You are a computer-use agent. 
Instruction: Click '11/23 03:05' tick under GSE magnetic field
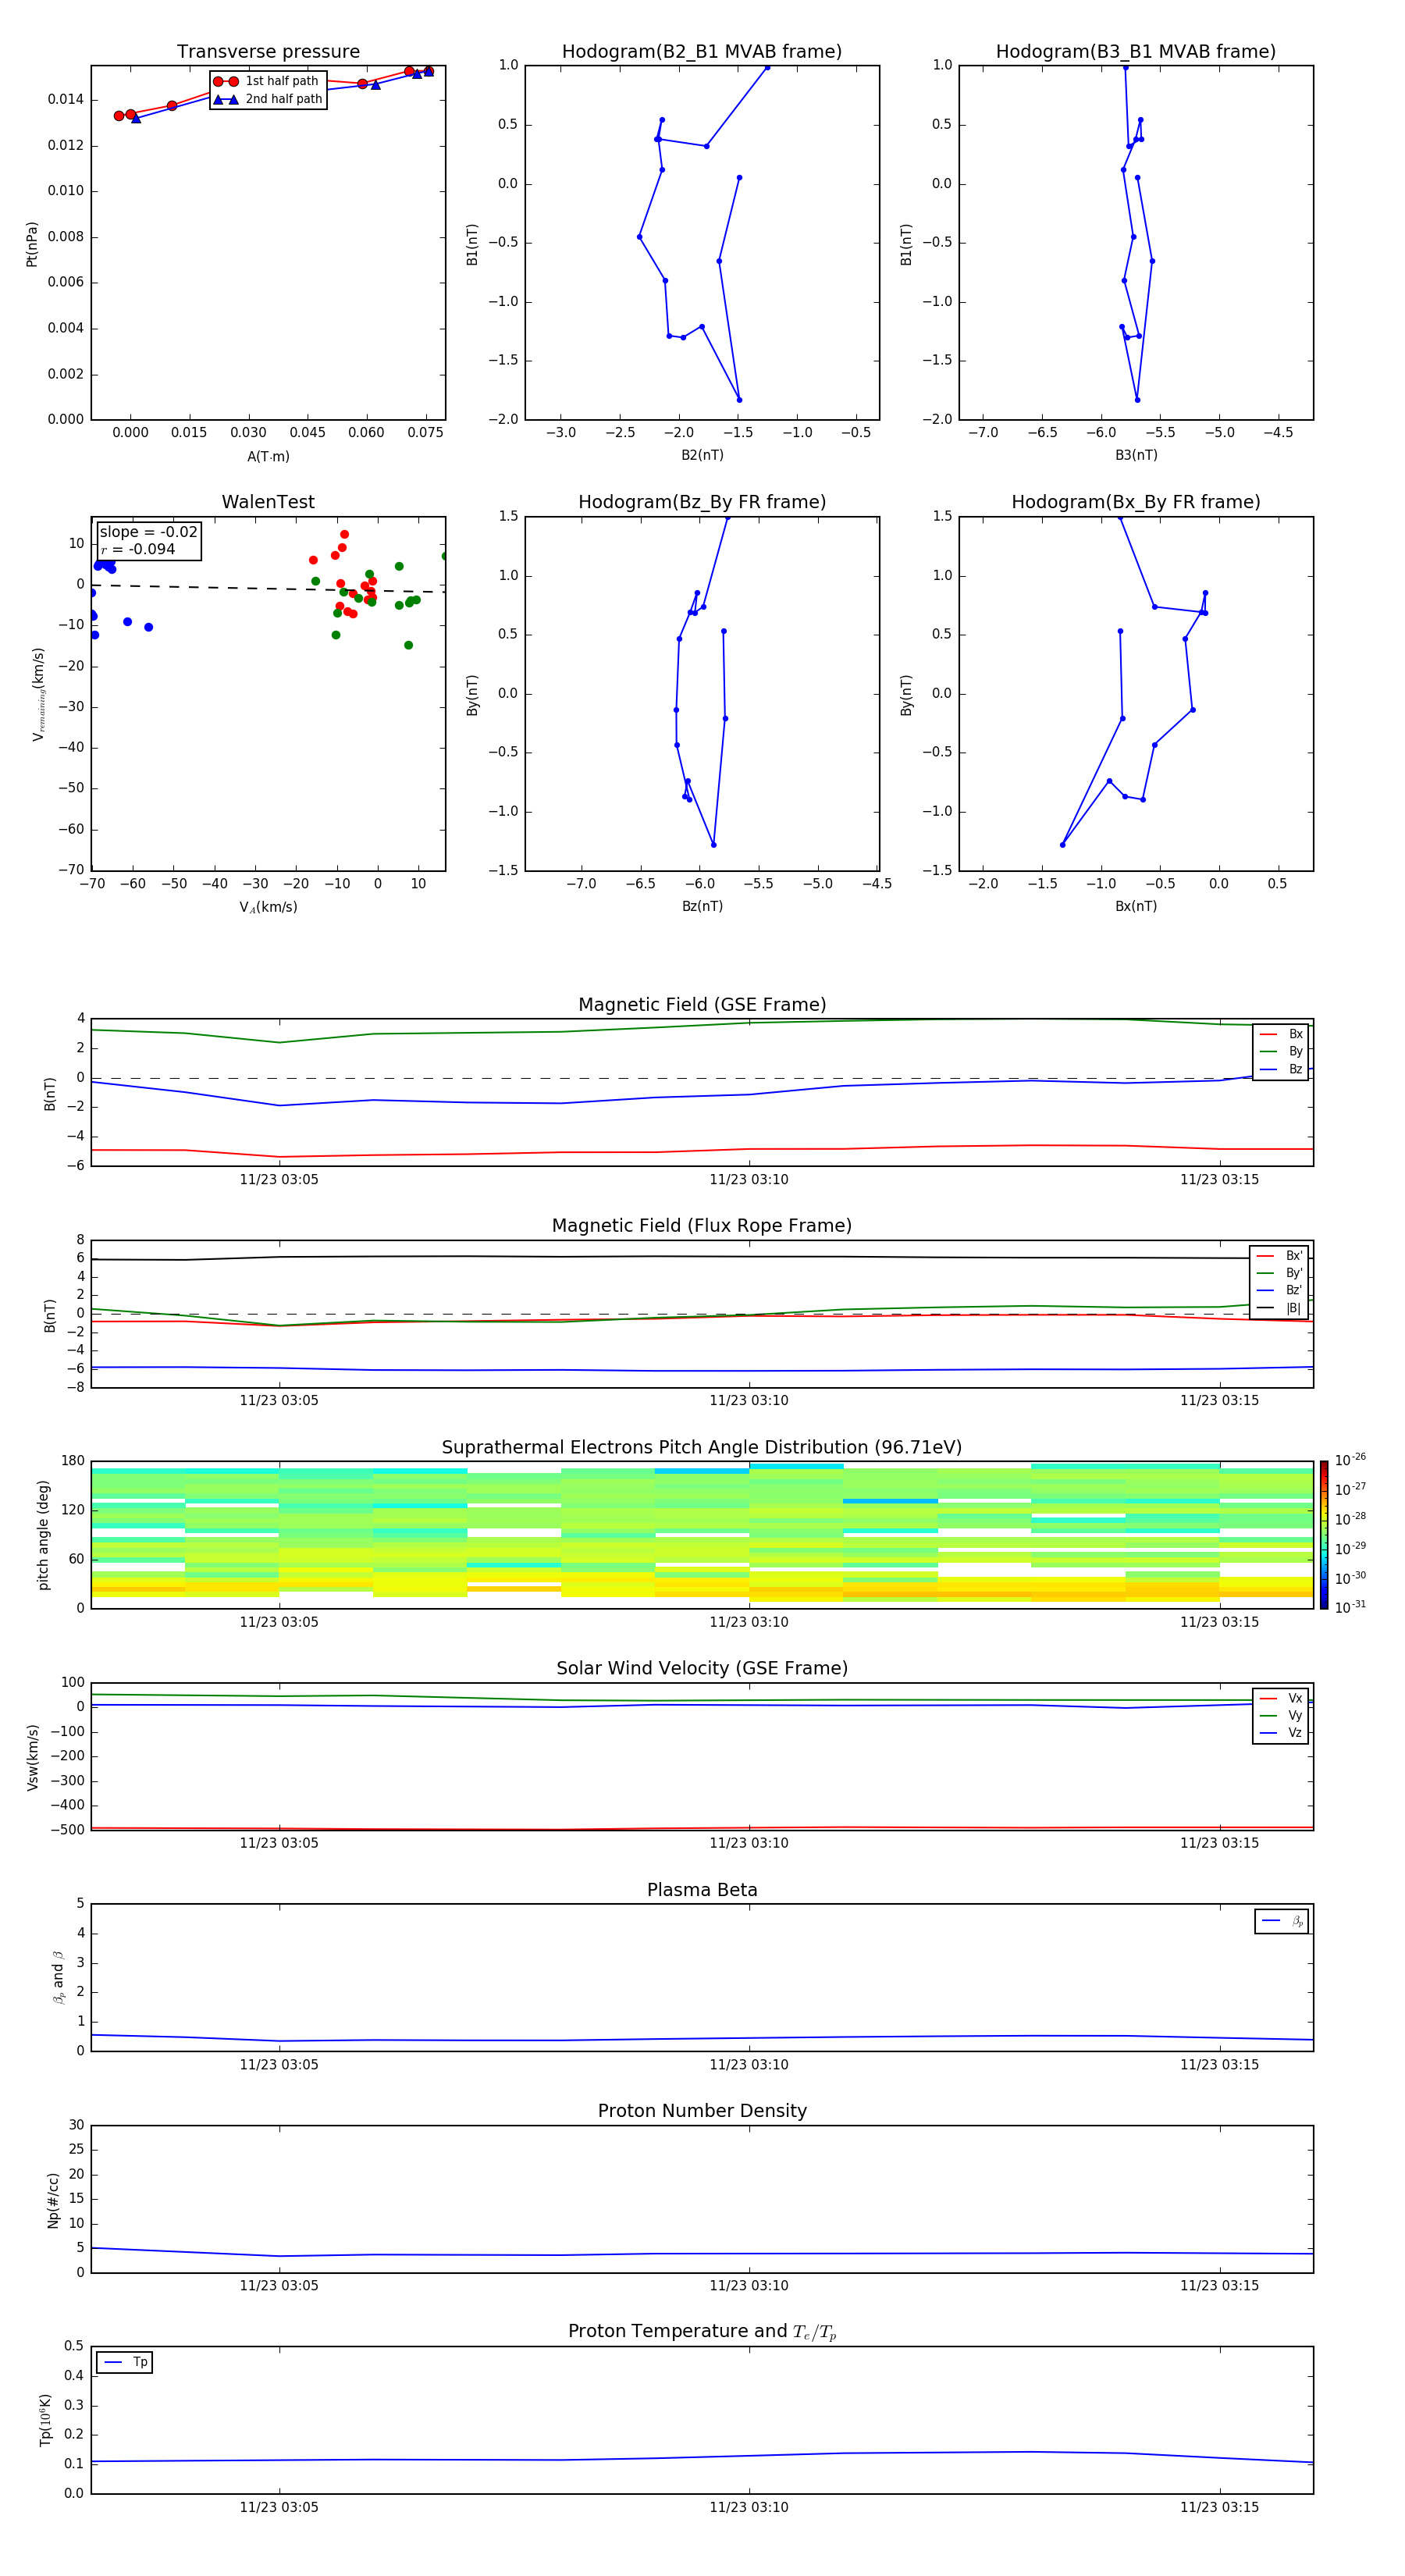pos(279,1180)
